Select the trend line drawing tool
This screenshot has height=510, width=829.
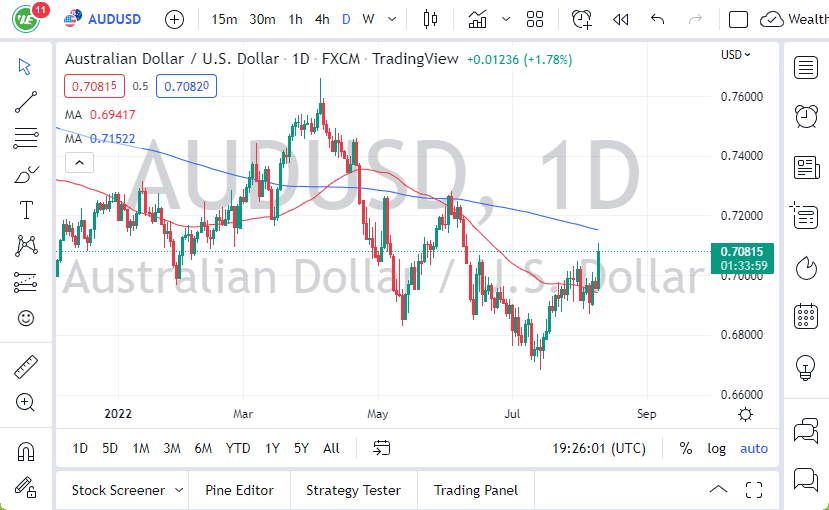tap(26, 101)
